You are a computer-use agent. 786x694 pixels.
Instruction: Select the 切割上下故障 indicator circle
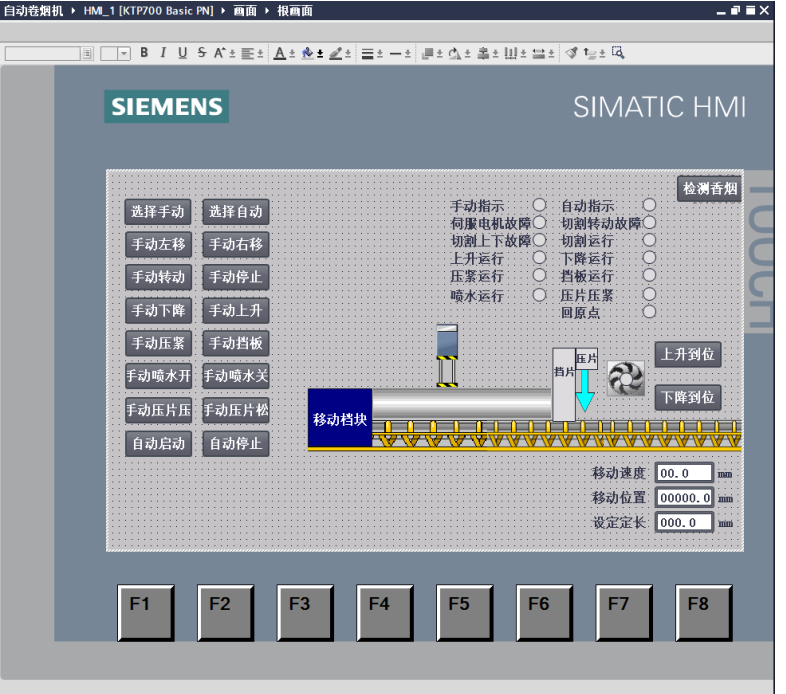tap(539, 240)
